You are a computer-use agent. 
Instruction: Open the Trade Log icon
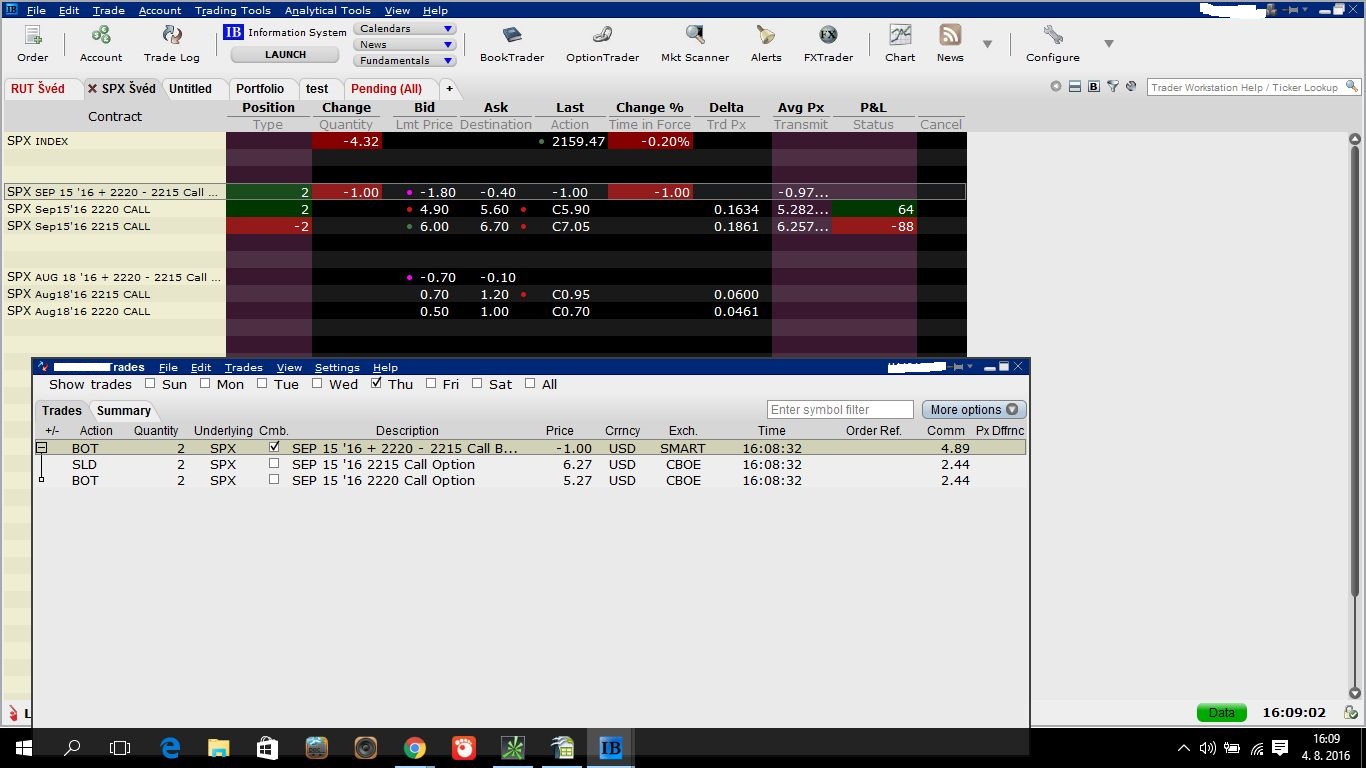coord(171,37)
